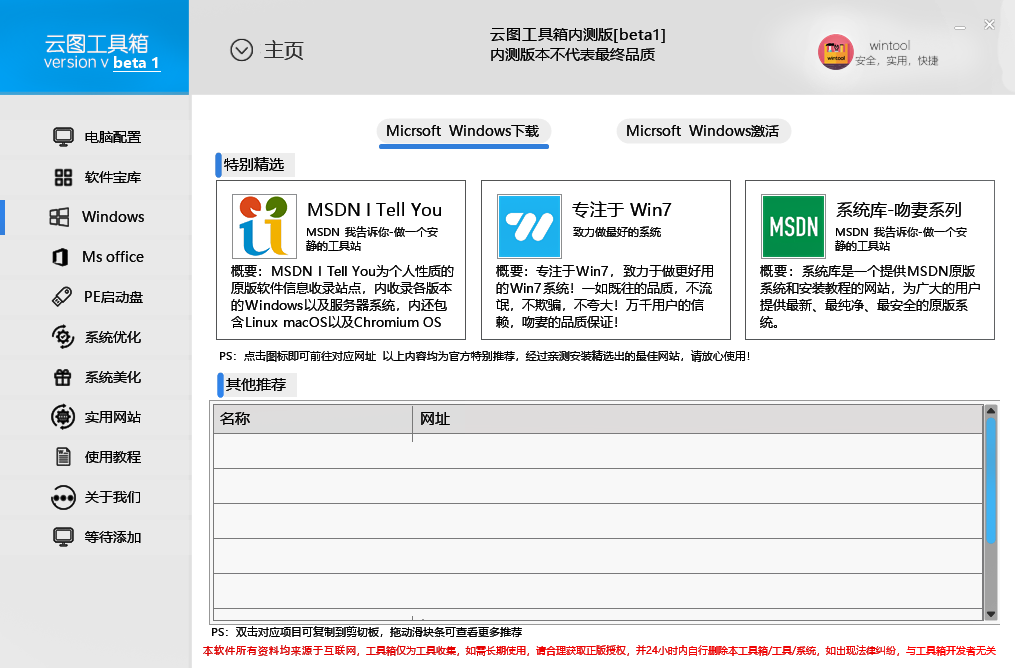Click the blue scrollbar thumb in list
Screen dimensions: 1015x668
click(x=990, y=480)
